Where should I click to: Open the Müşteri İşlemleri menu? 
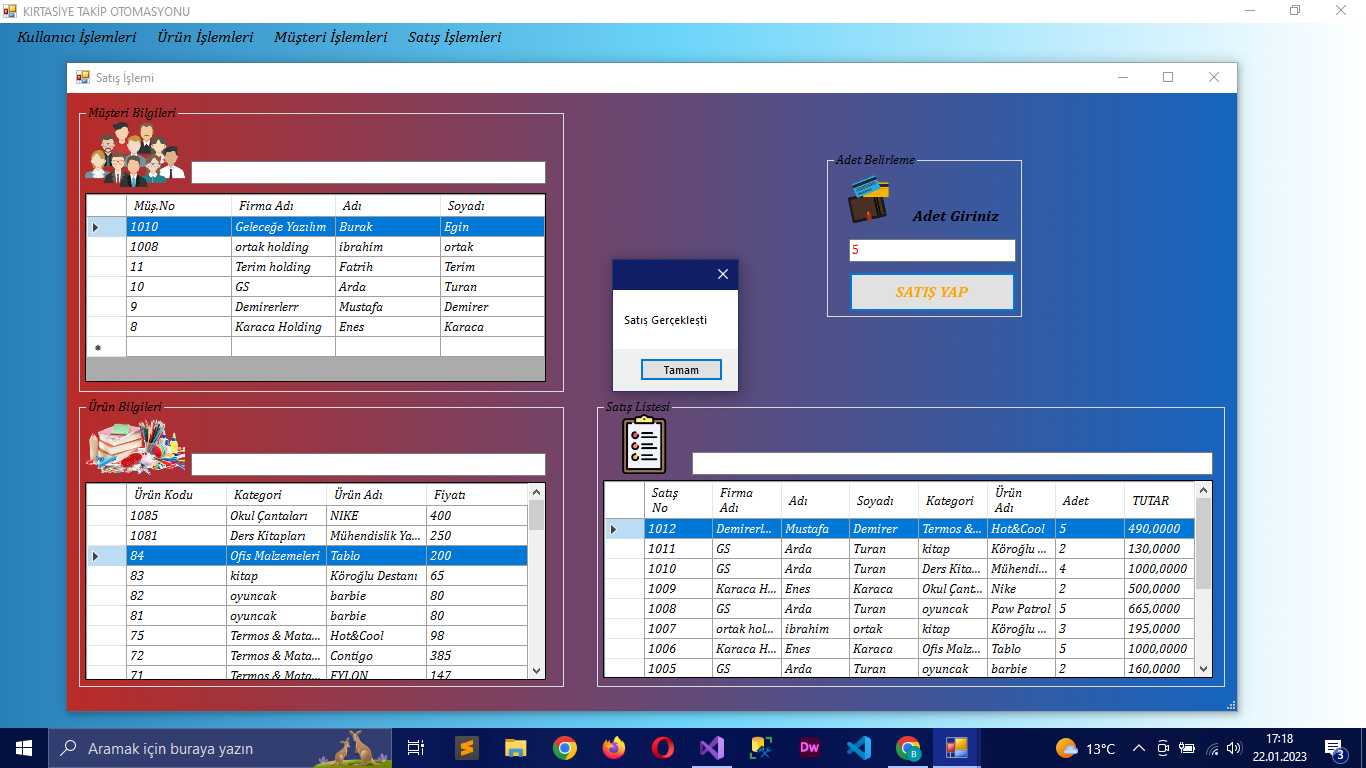pos(331,37)
